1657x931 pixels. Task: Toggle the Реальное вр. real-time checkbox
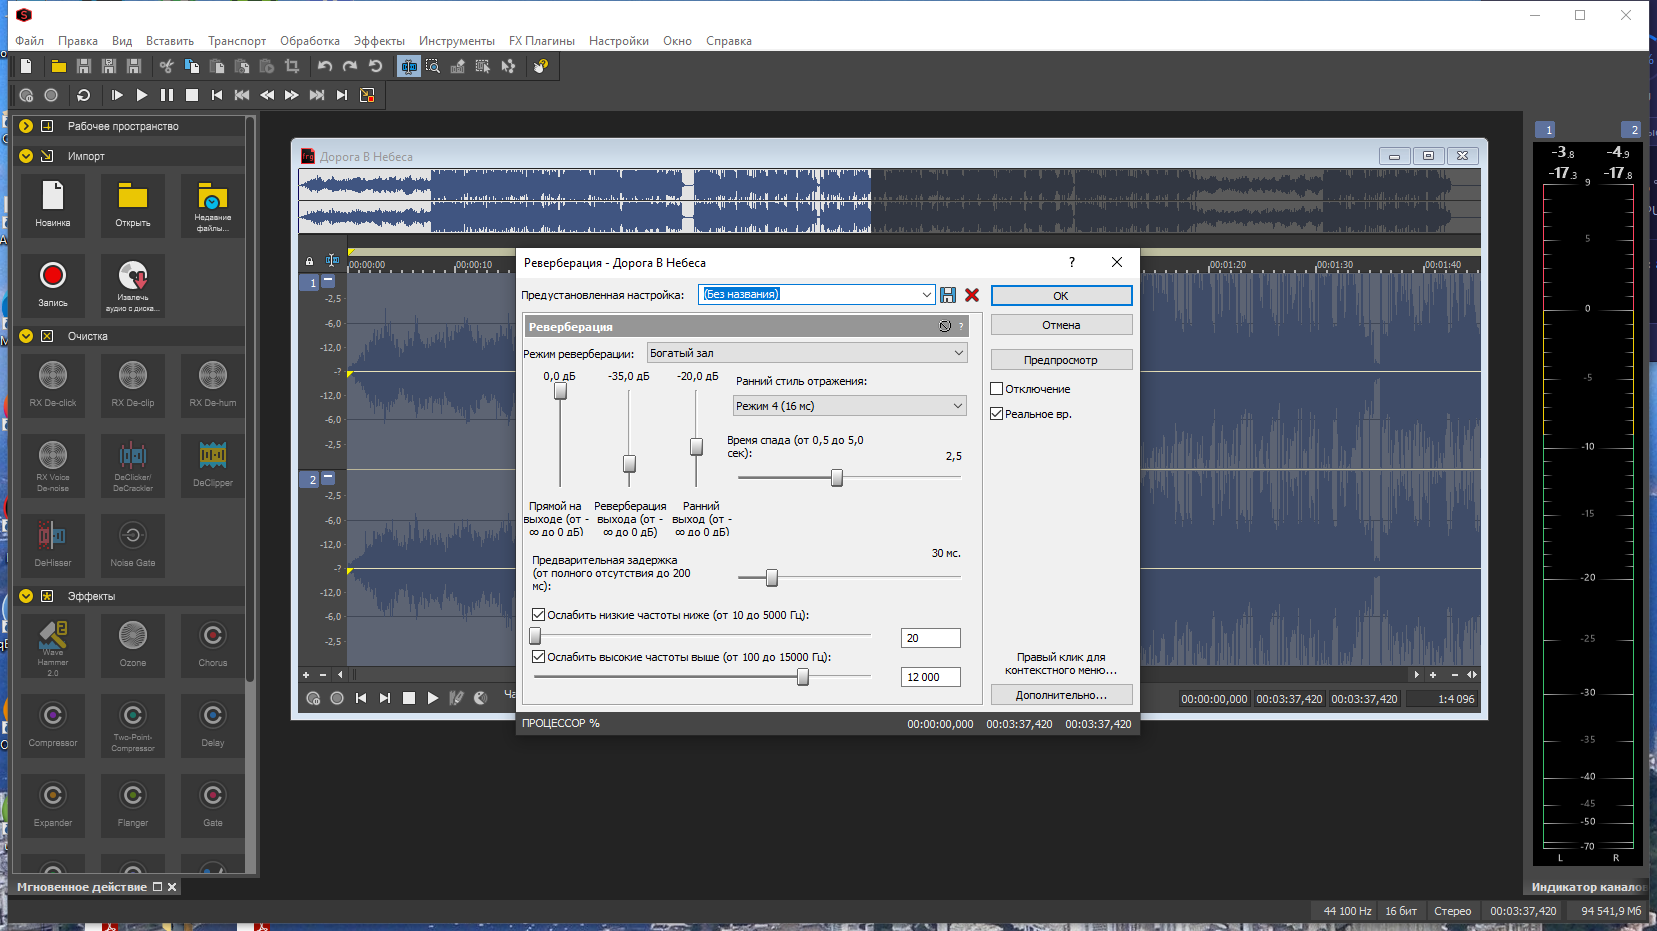[x=997, y=414]
